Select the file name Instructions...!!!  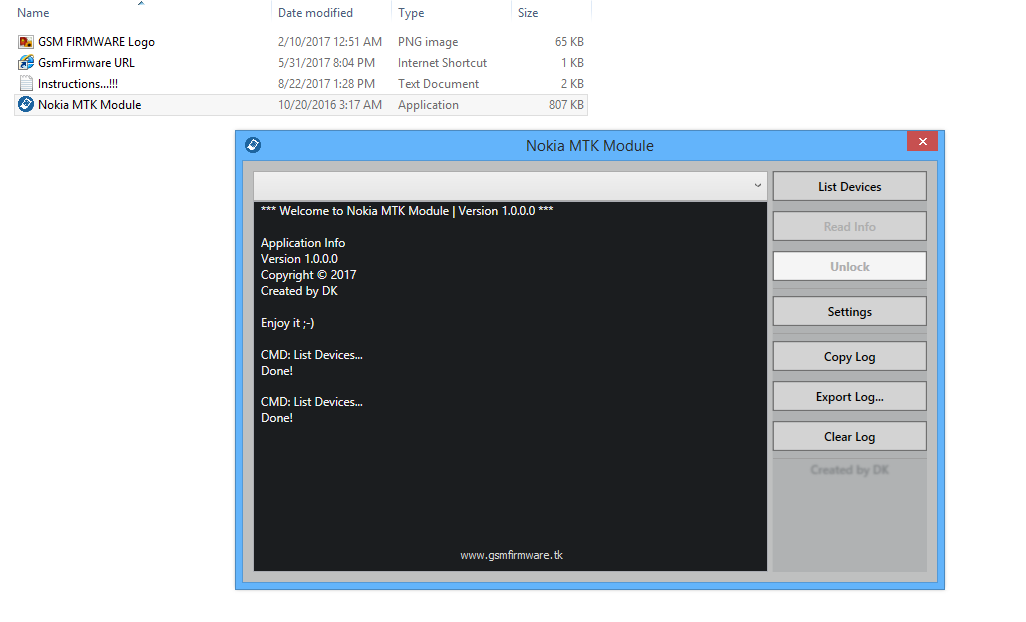point(78,84)
